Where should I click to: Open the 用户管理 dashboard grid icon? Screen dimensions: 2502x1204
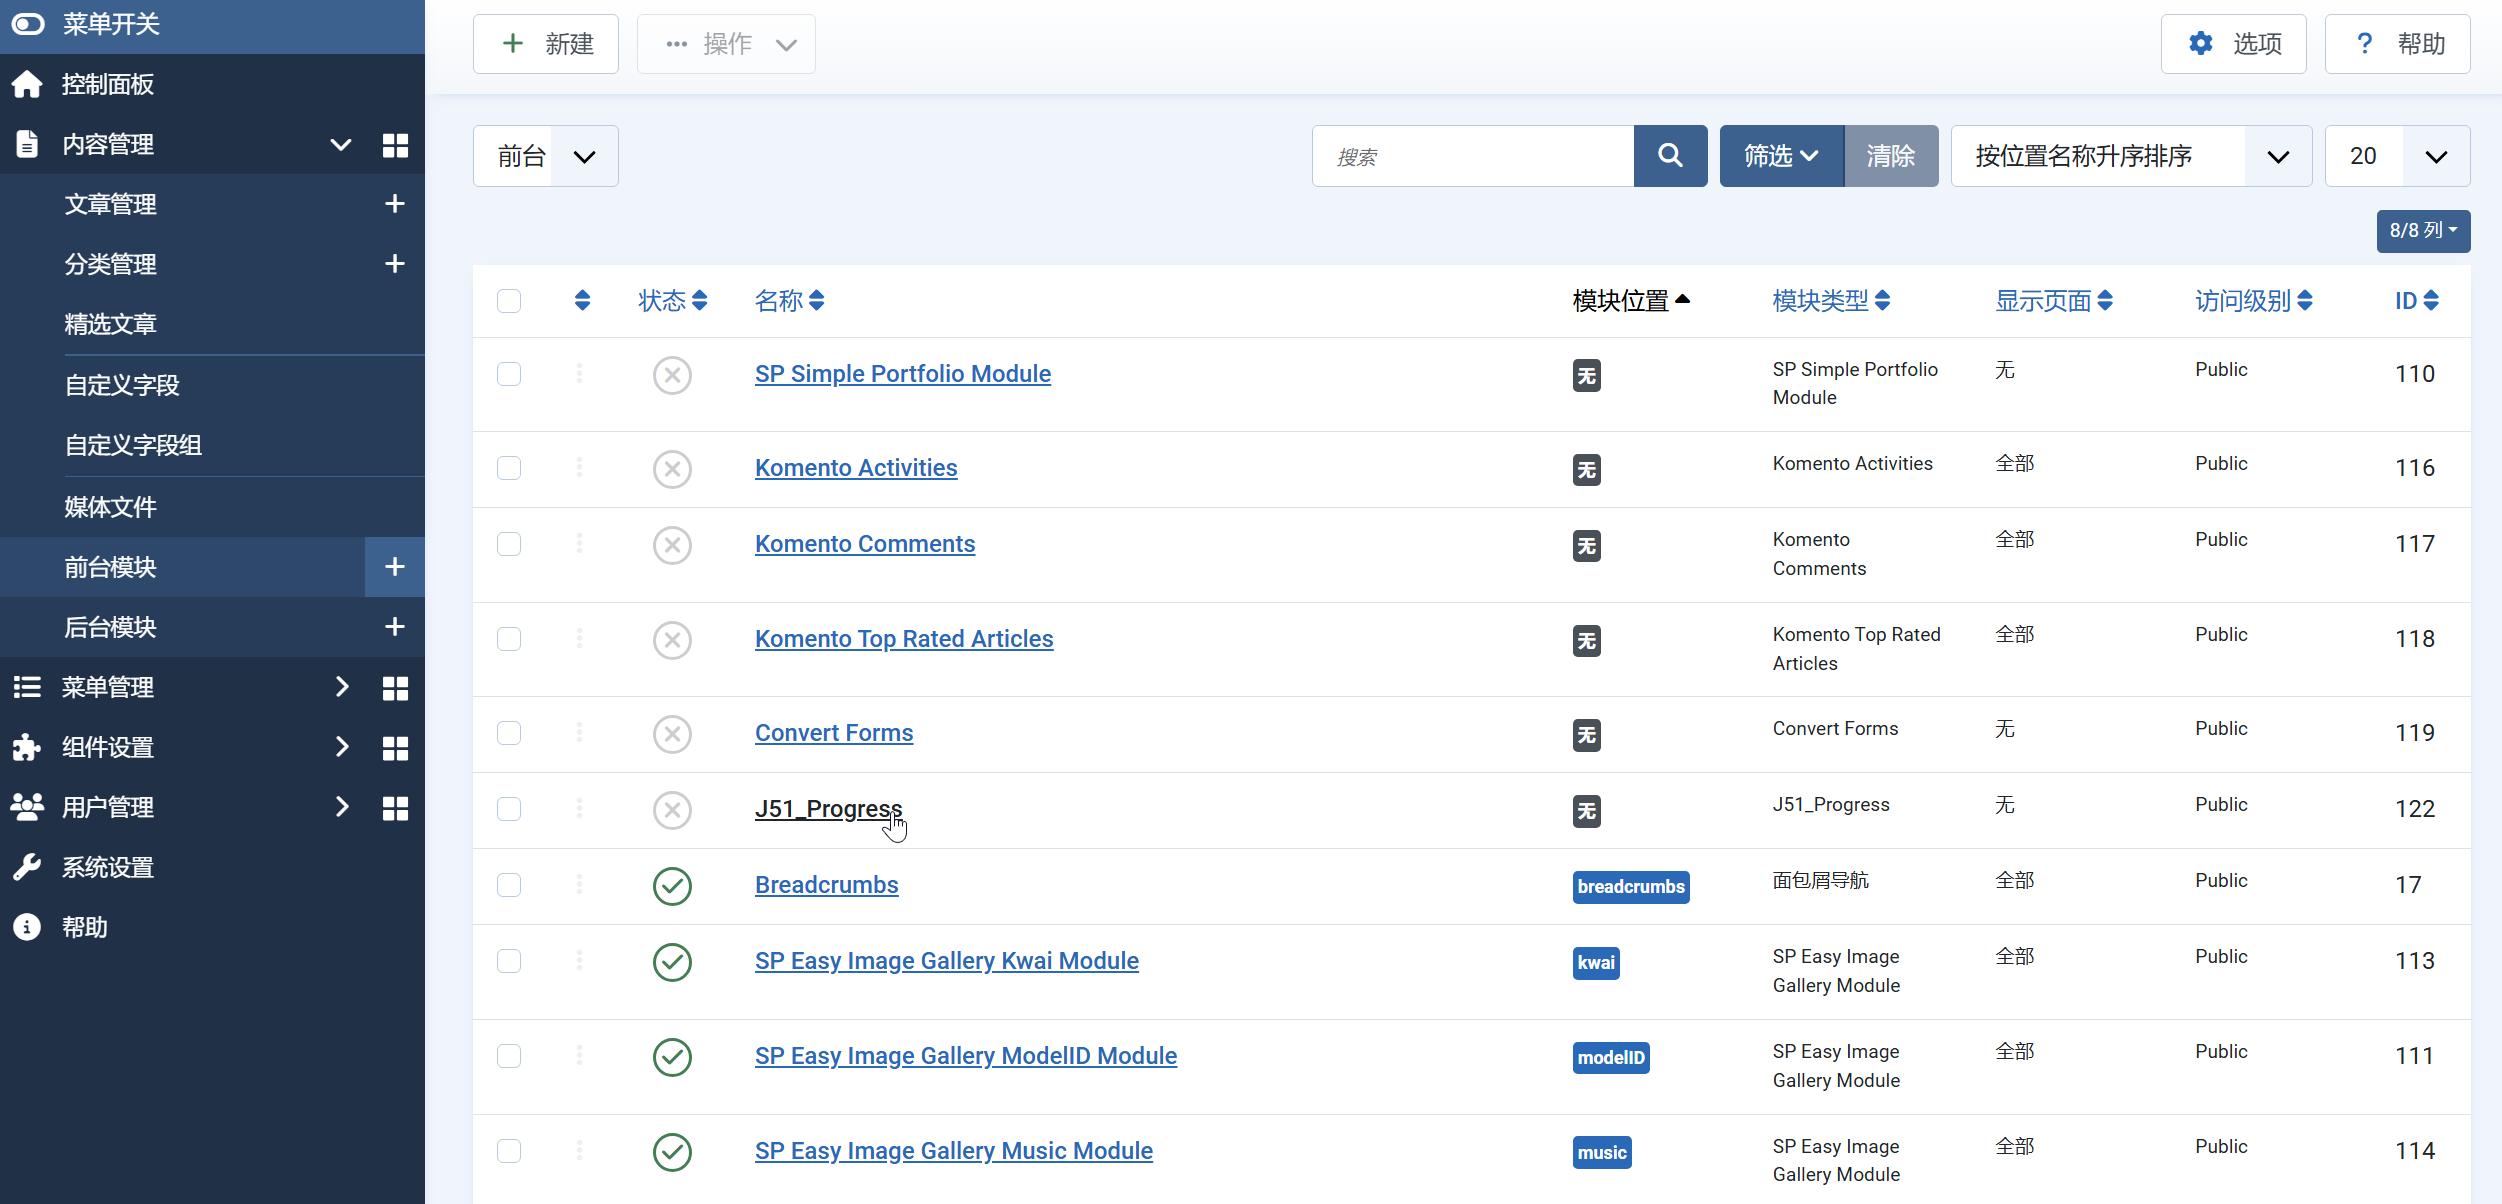[x=395, y=808]
